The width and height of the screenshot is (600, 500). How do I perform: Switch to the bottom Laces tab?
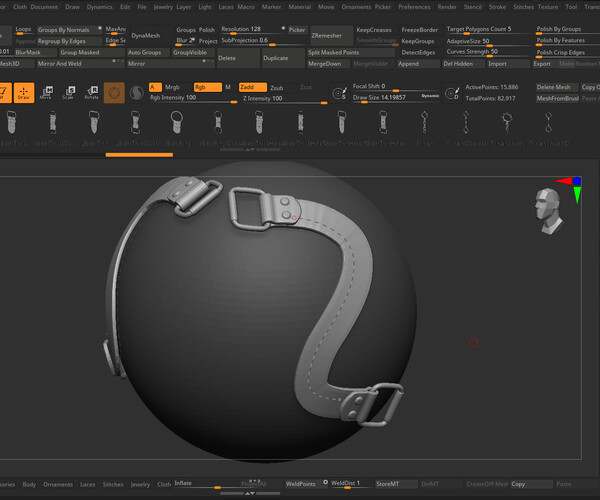click(x=88, y=484)
